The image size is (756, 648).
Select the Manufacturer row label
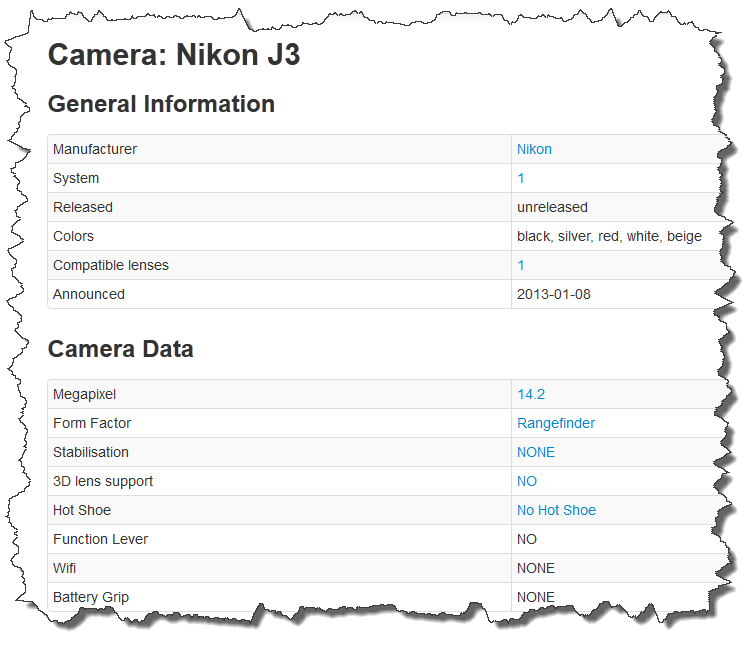tap(95, 149)
